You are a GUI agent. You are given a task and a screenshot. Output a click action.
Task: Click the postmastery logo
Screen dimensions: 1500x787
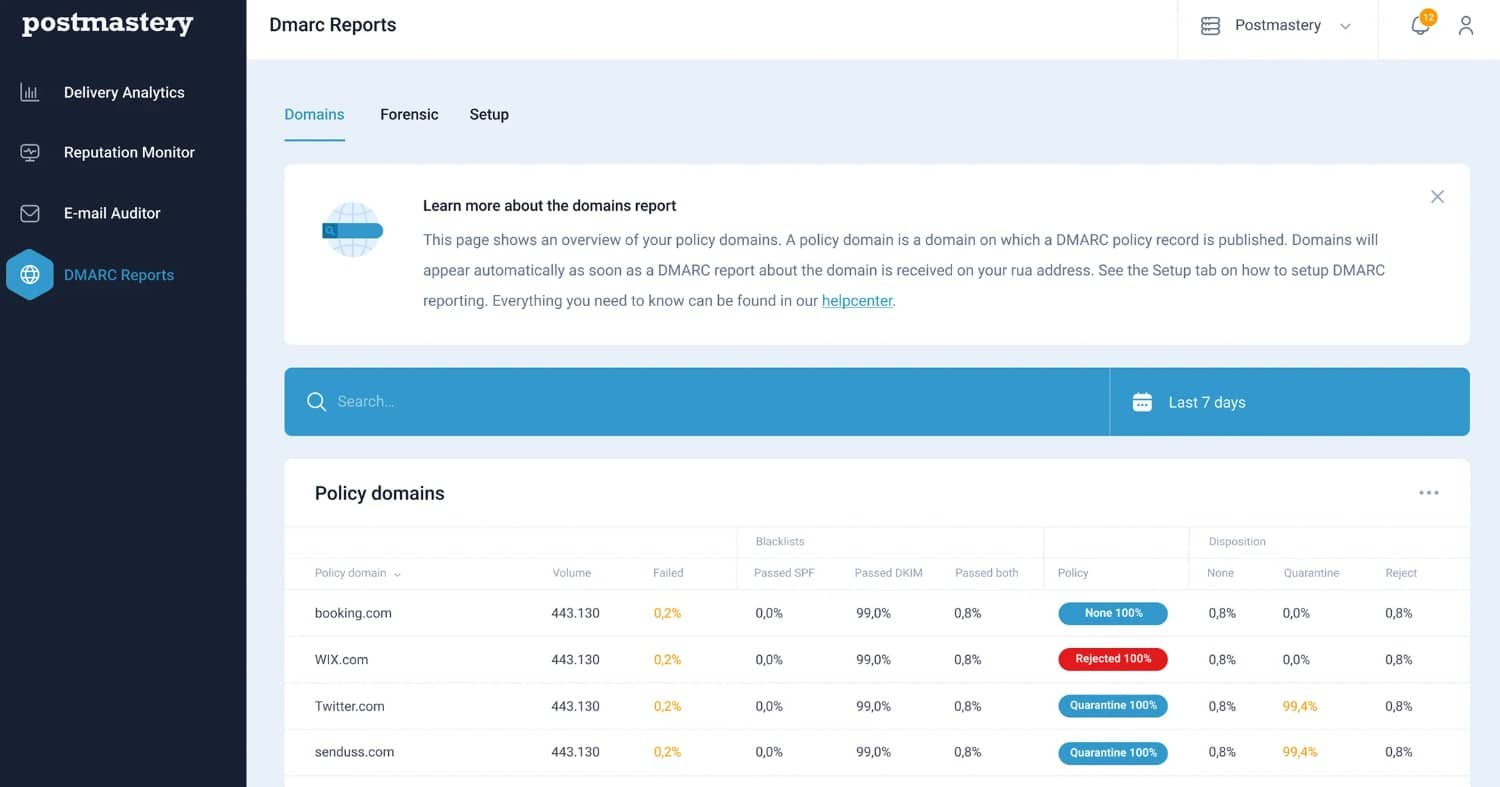pyautogui.click(x=107, y=24)
